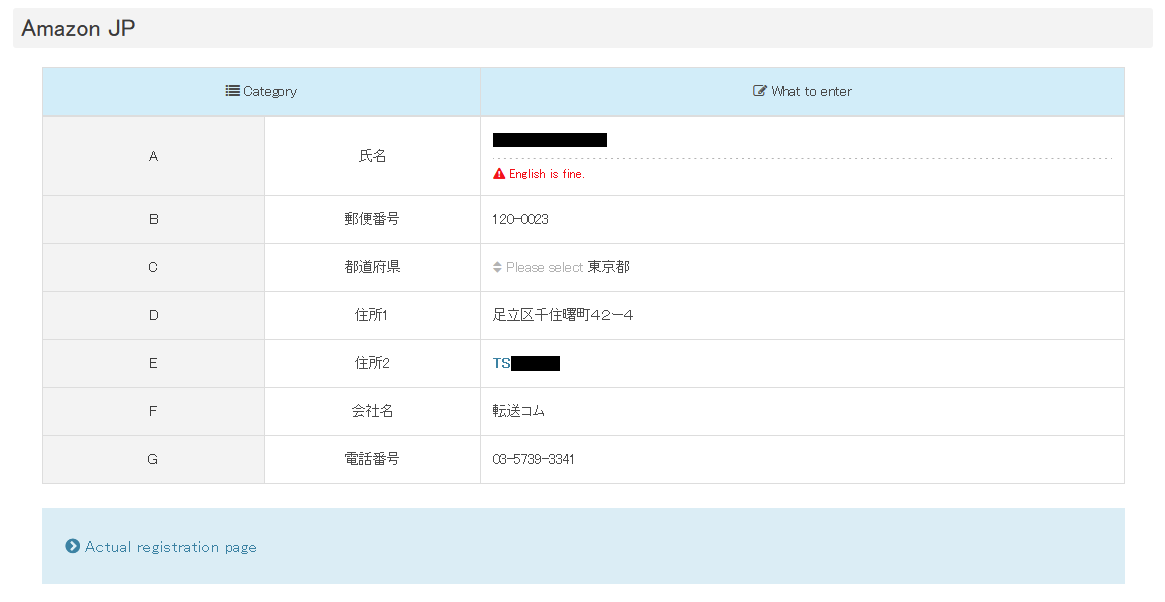Click row letter A cell
This screenshot has height=602, width=1165.
(153, 156)
